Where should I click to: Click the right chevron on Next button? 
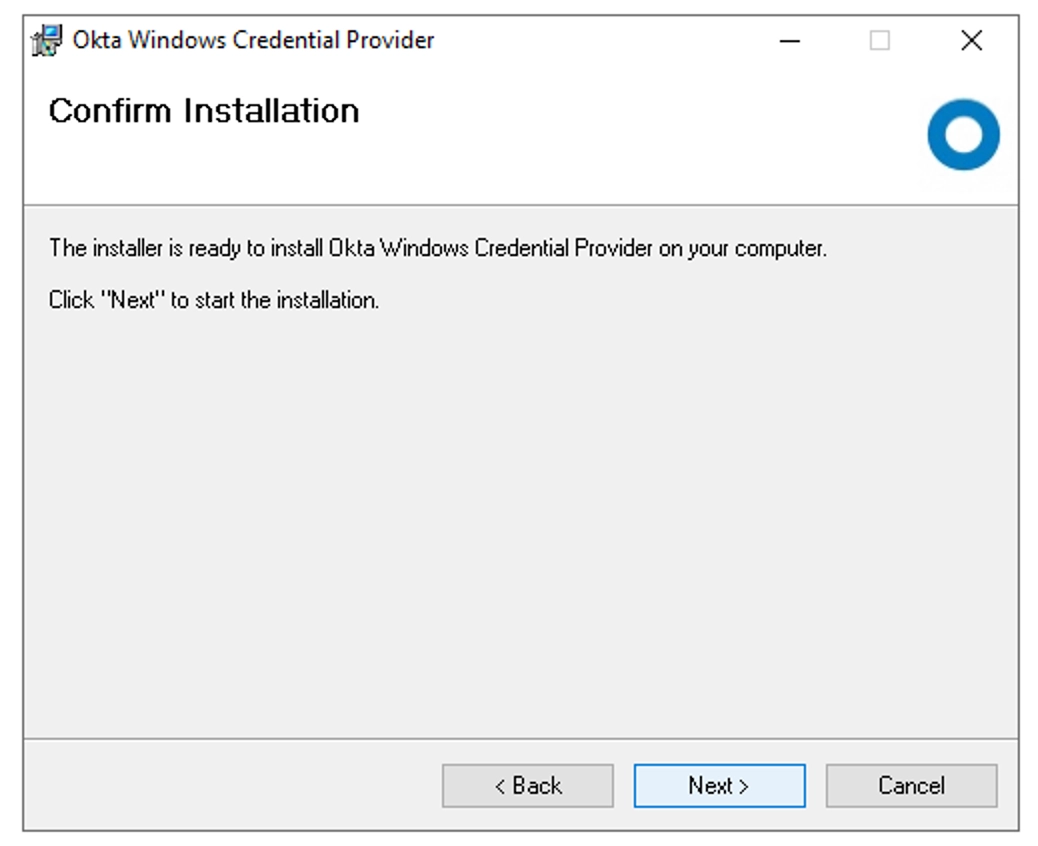click(743, 786)
